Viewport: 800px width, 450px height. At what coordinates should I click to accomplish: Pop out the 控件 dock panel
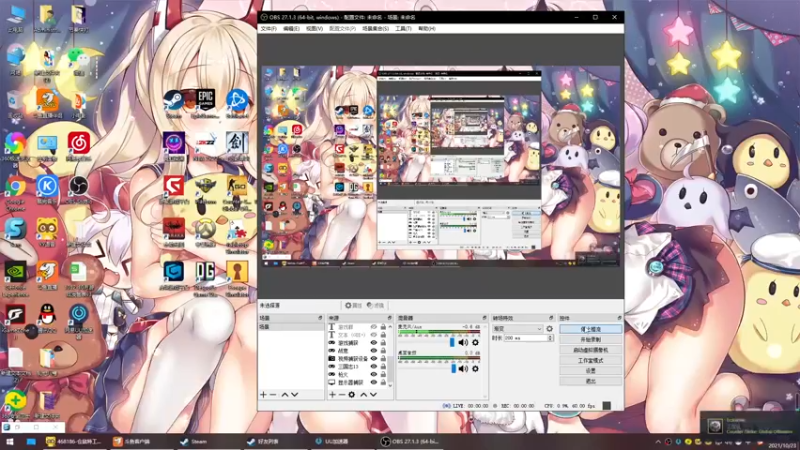click(619, 318)
